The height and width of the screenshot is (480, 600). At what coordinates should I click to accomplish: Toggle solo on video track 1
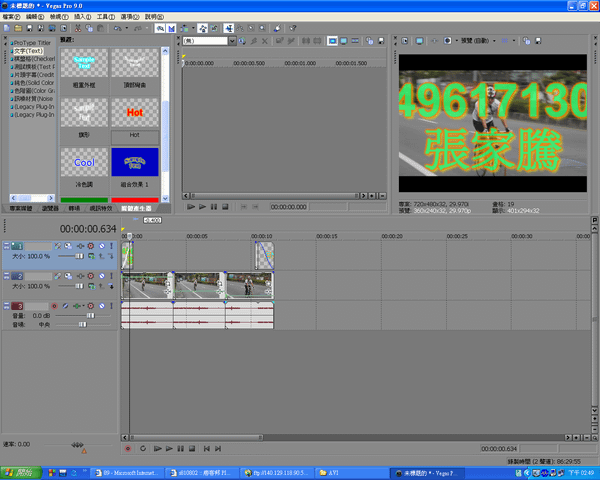(111, 246)
